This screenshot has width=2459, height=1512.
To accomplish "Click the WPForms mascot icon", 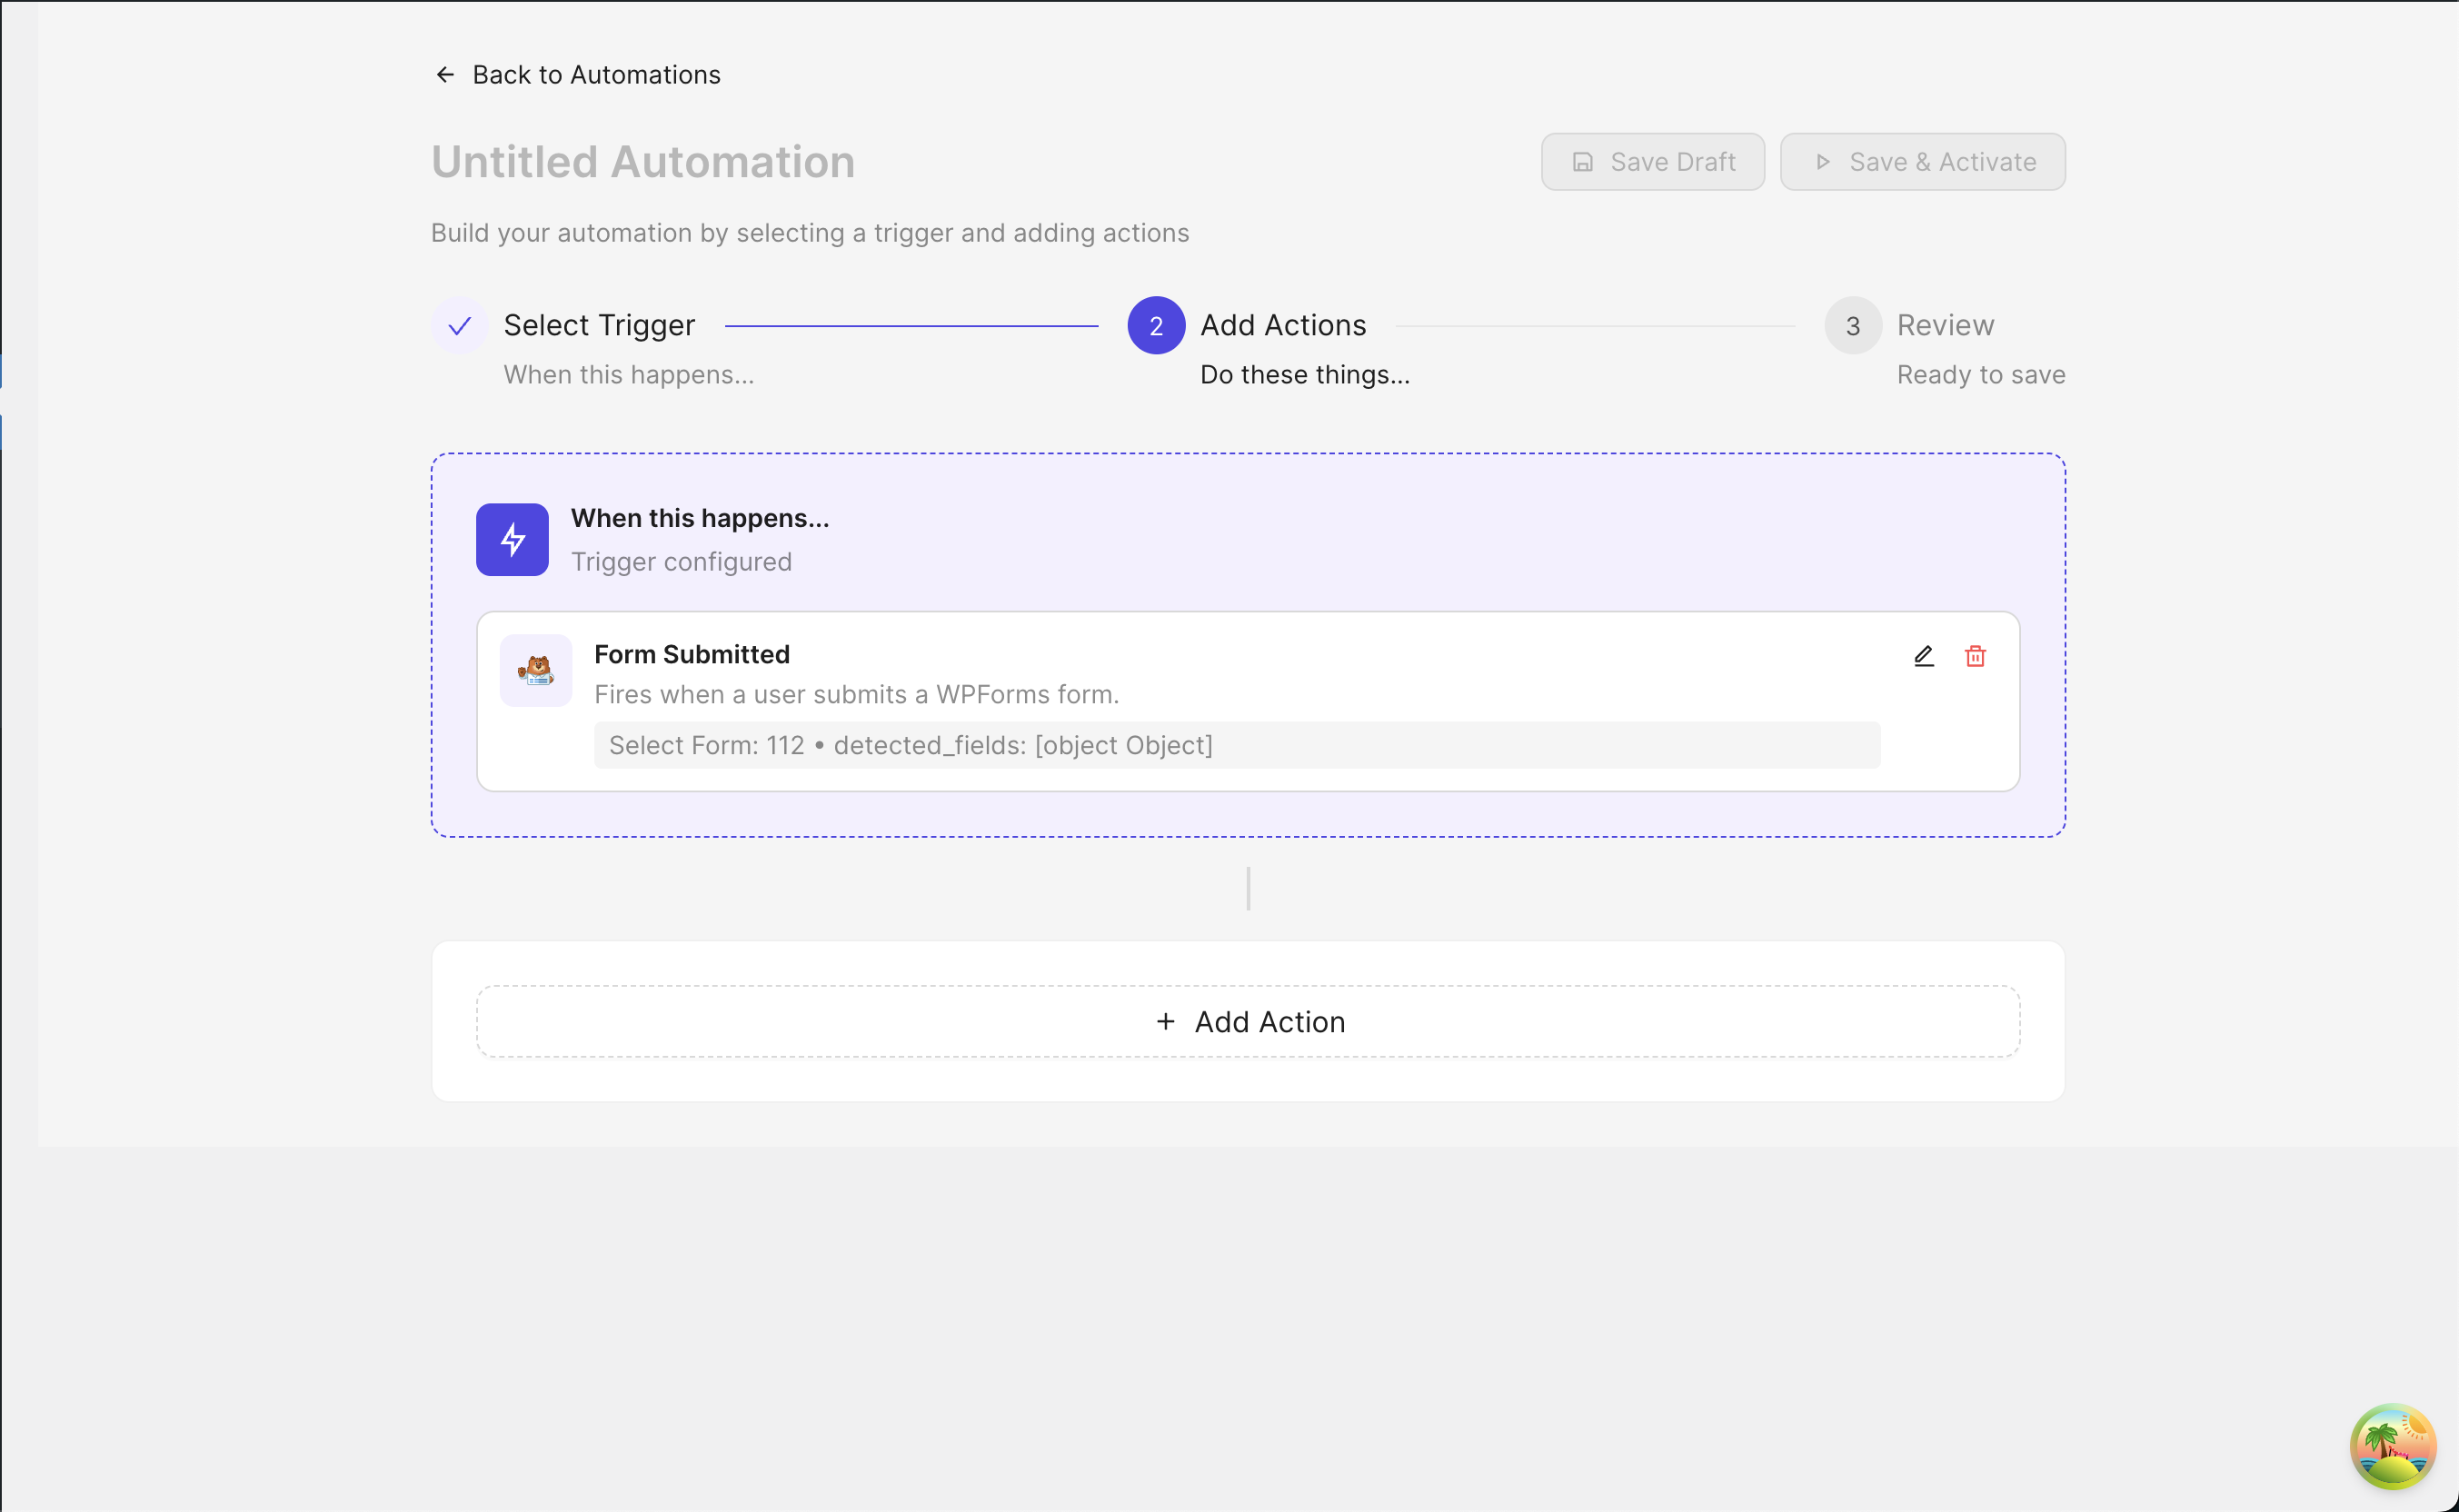I will 536,670.
